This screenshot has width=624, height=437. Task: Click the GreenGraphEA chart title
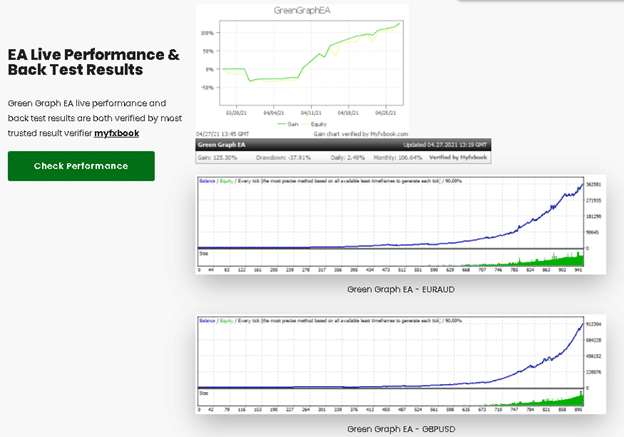click(302, 11)
